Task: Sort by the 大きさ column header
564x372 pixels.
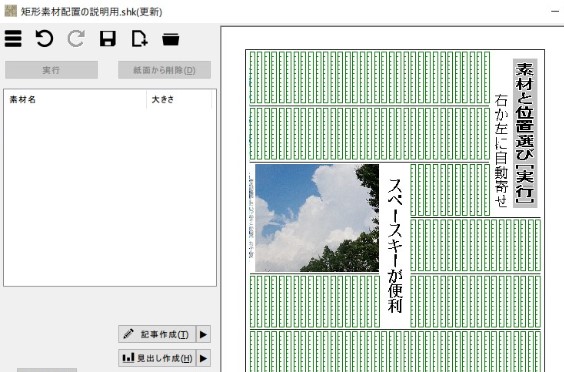Action: (179, 99)
